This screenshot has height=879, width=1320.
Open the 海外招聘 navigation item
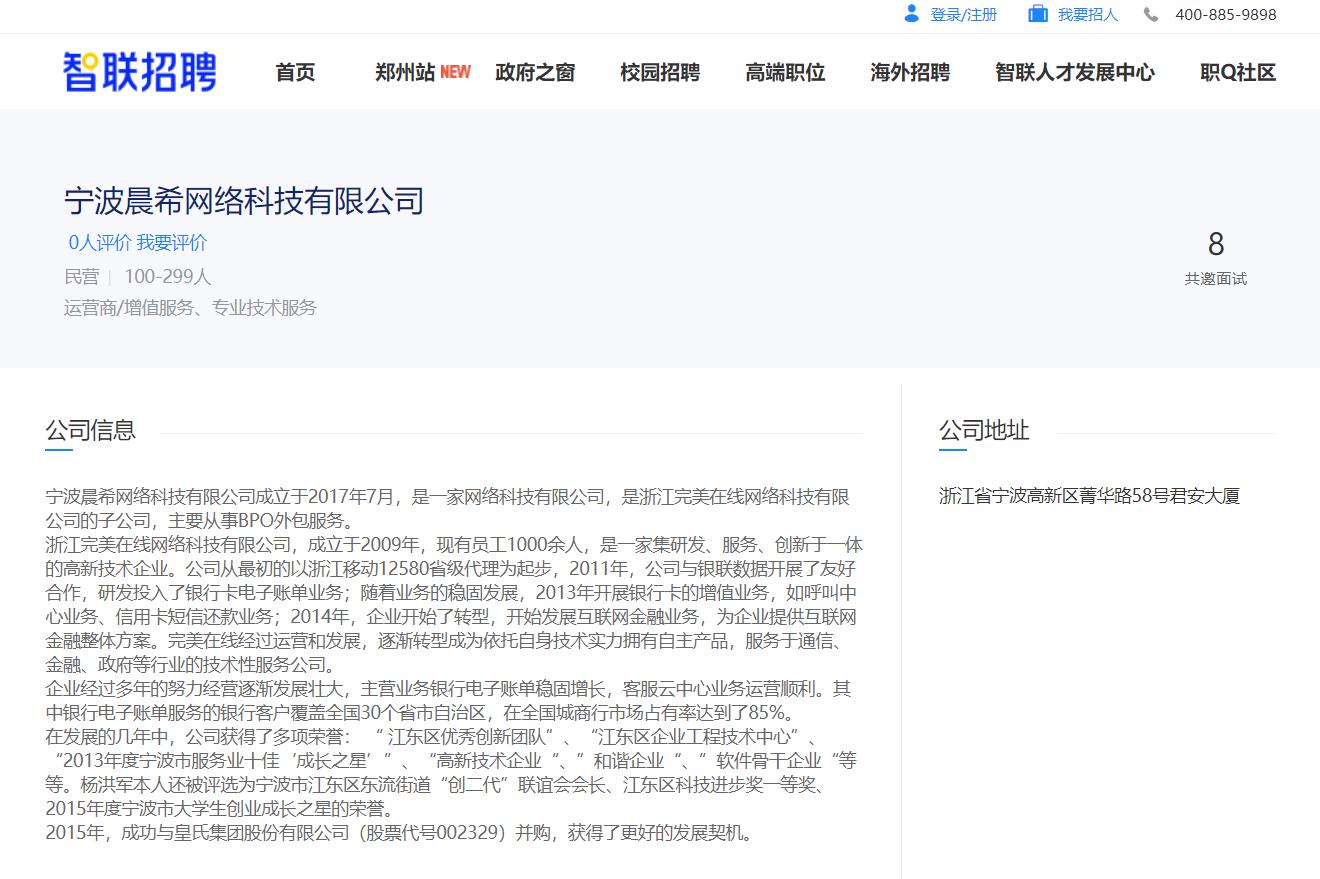[910, 72]
